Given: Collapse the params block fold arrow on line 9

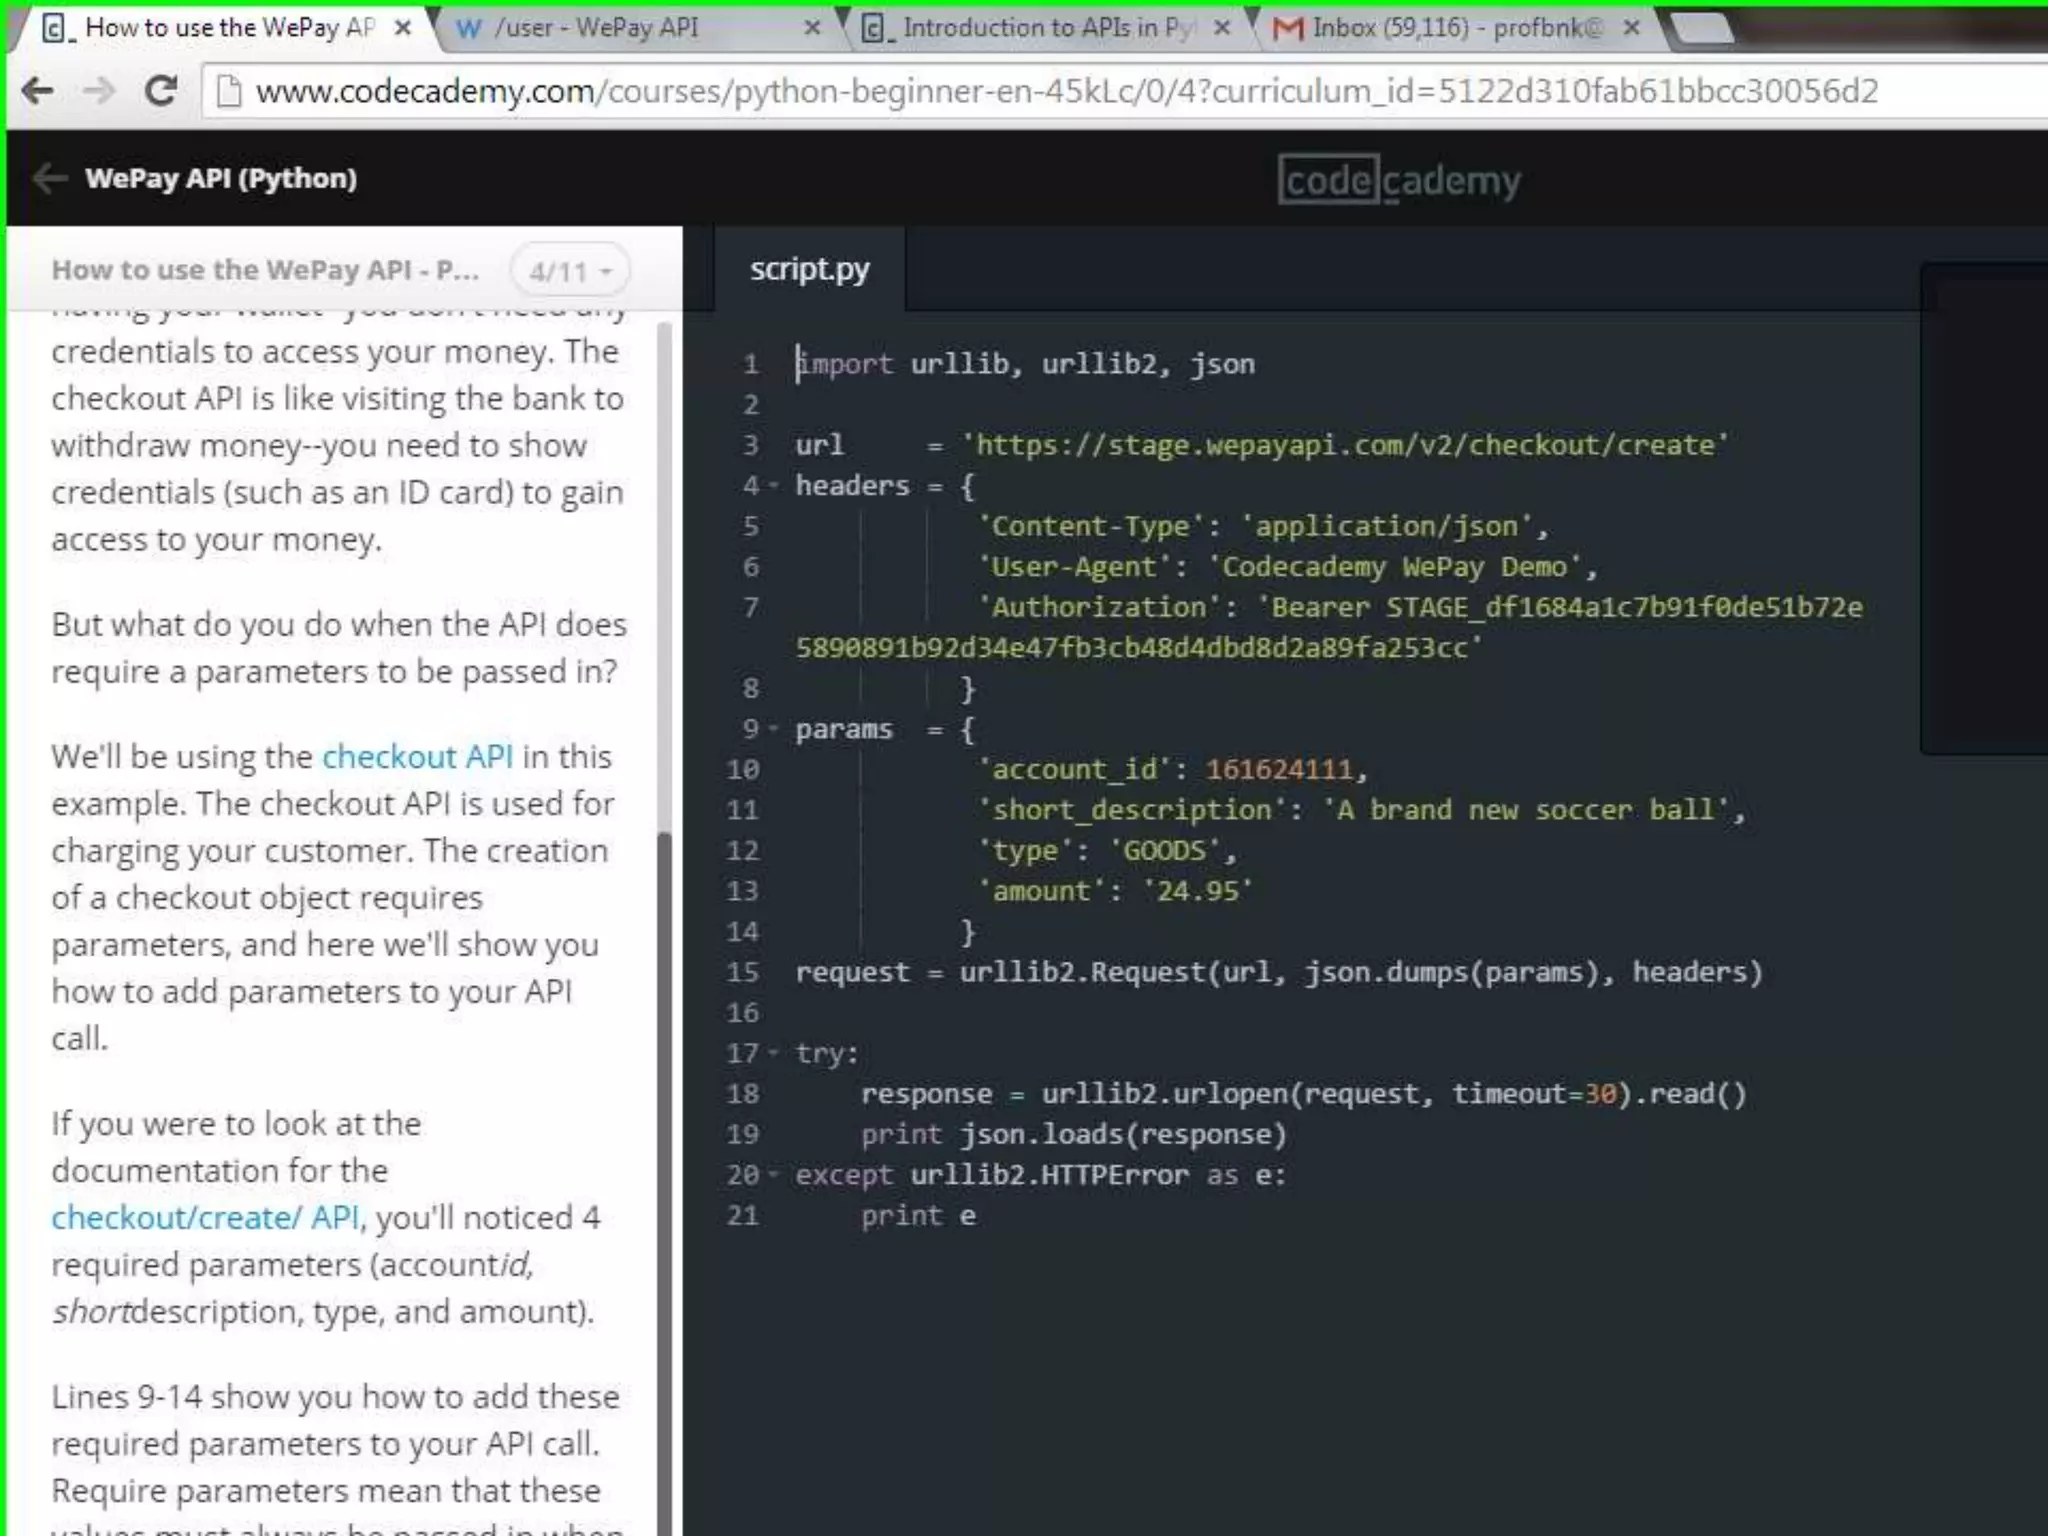Looking at the screenshot, I should (x=774, y=729).
